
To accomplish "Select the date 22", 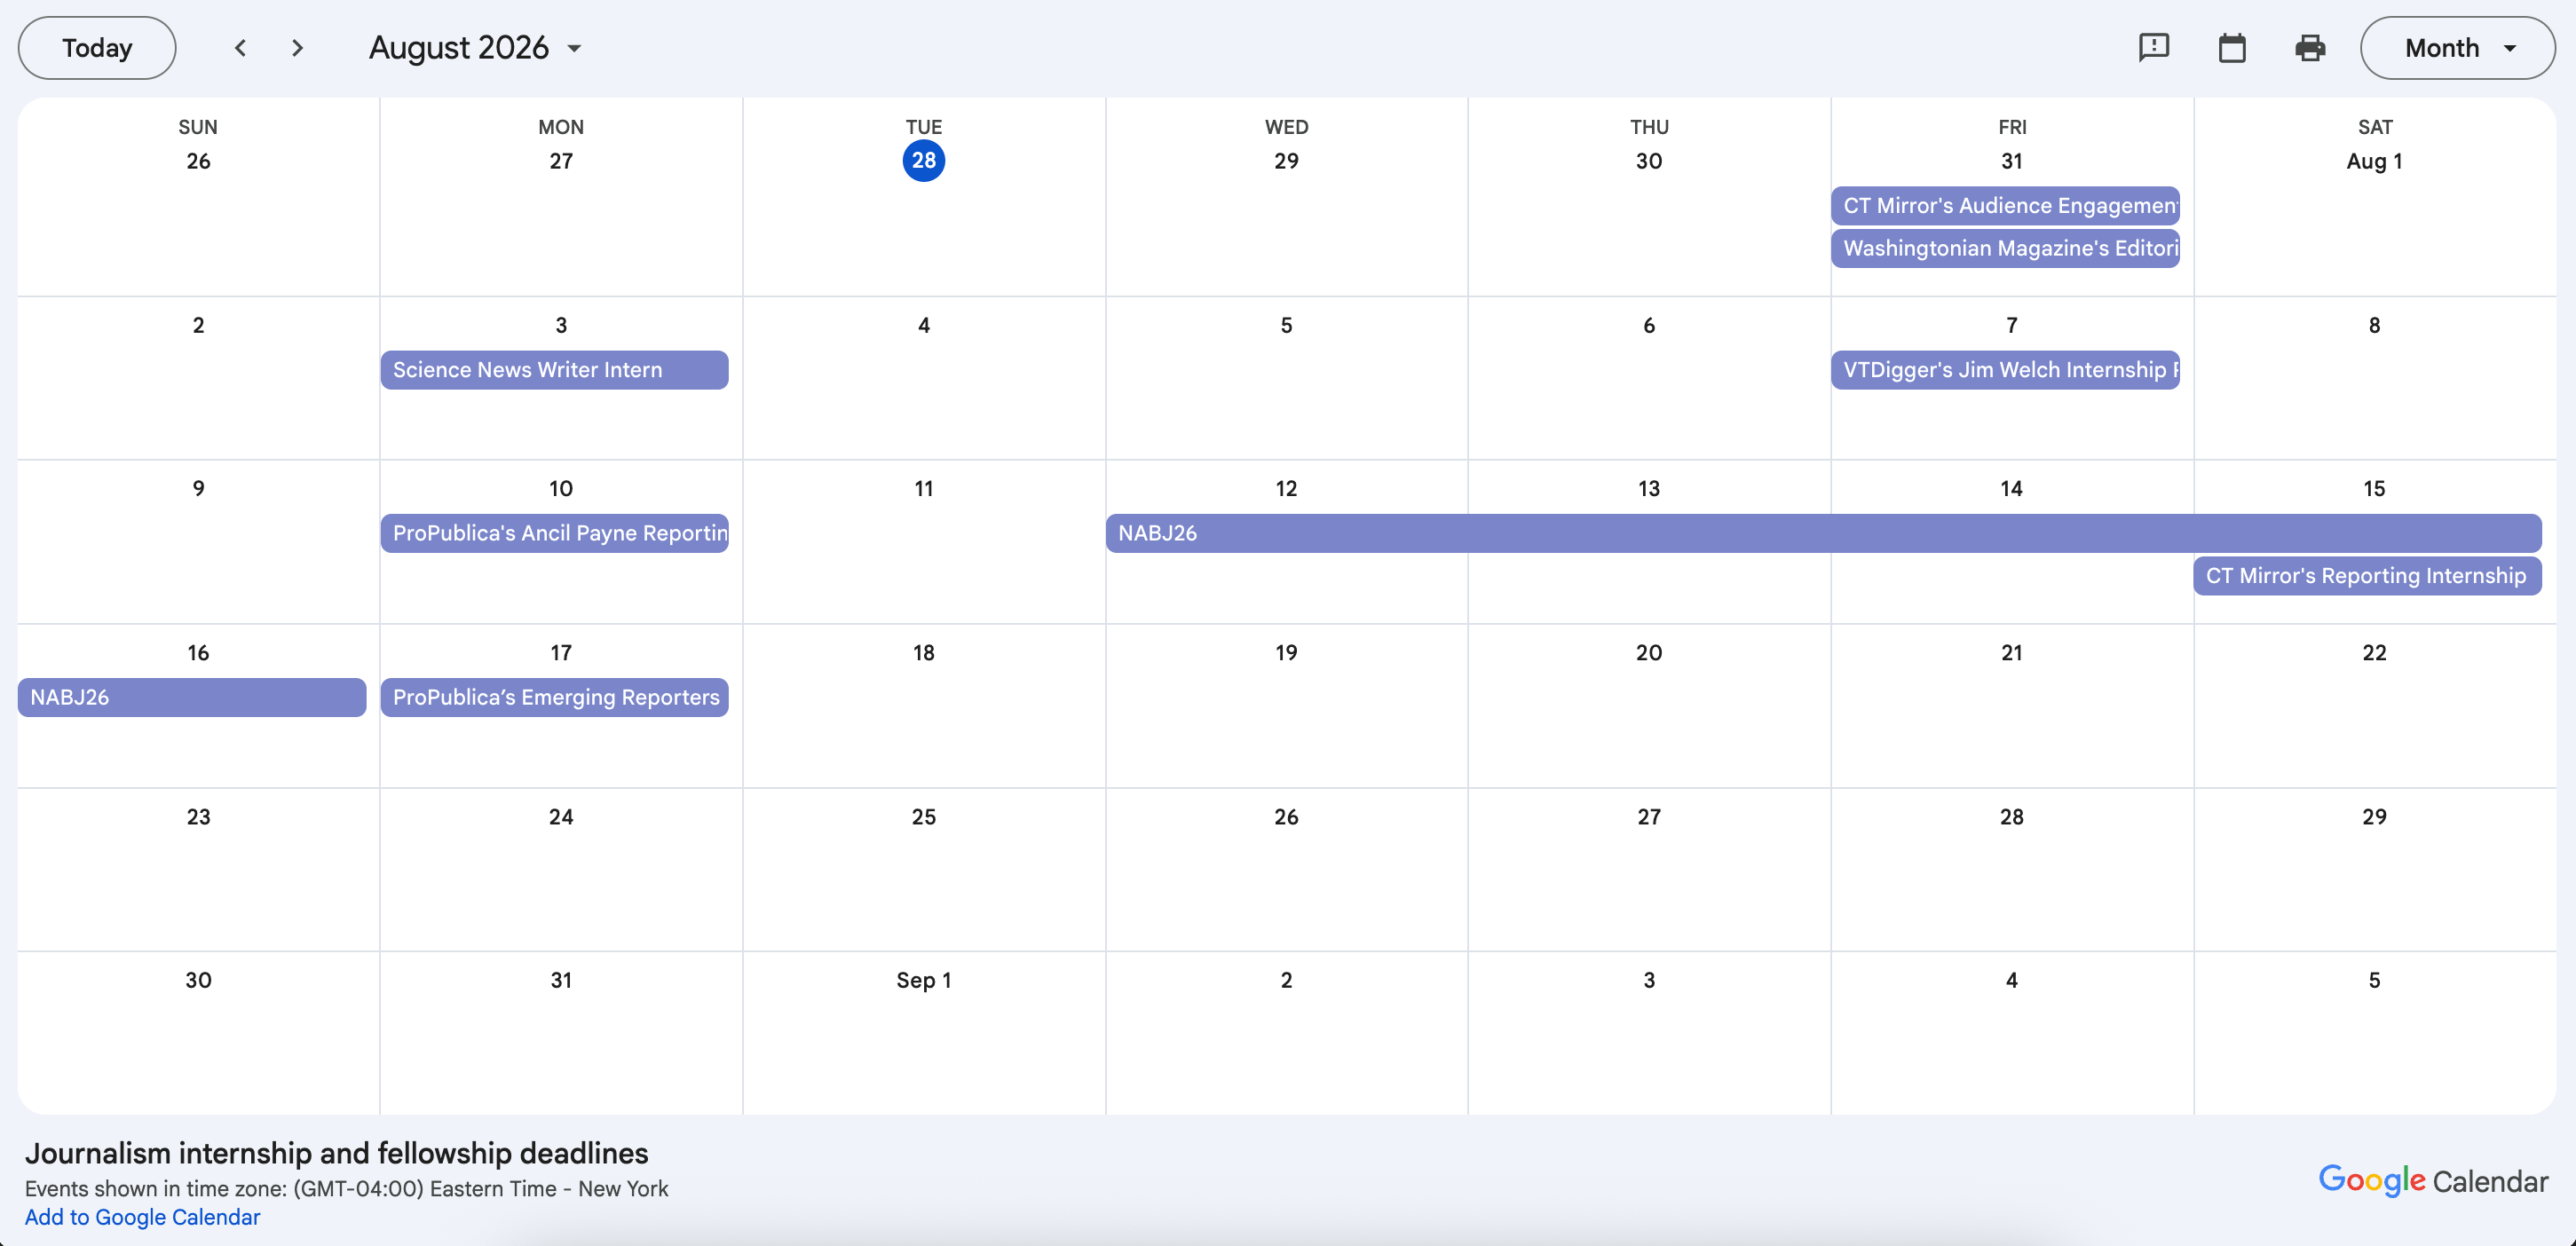I will 2374,652.
